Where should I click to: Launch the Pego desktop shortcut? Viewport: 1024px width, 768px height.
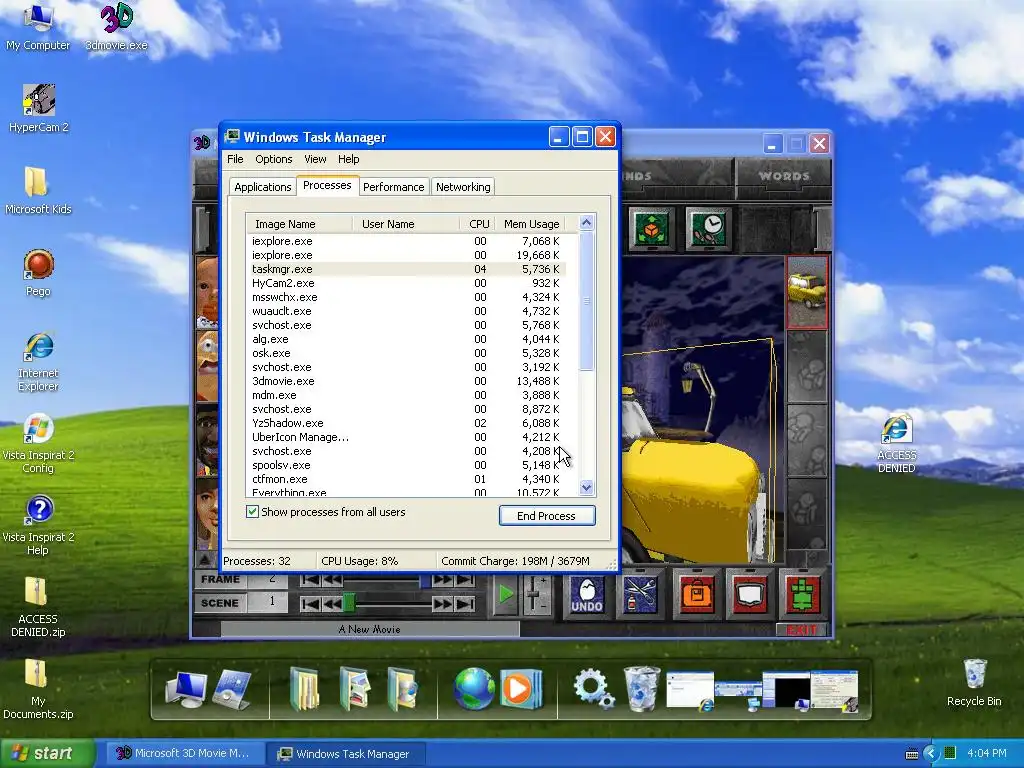(38, 273)
